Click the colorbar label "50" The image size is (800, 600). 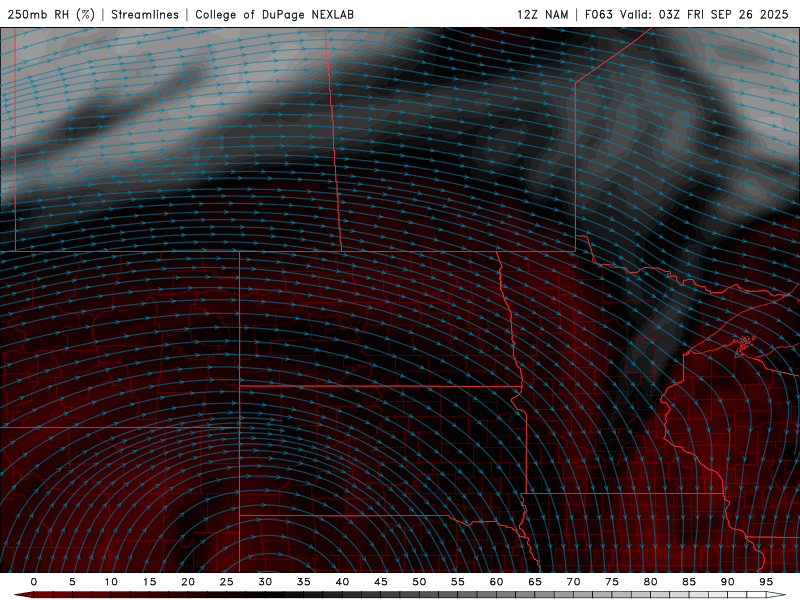[x=419, y=582]
